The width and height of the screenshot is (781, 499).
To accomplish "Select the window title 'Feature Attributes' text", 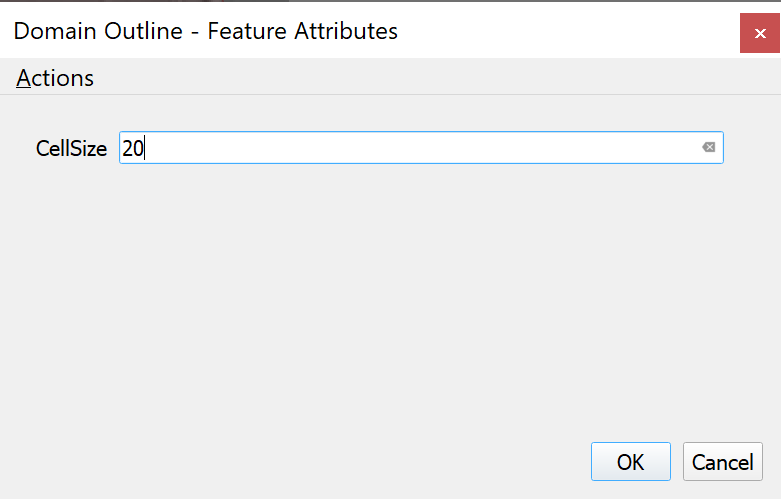I will pyautogui.click(x=303, y=31).
